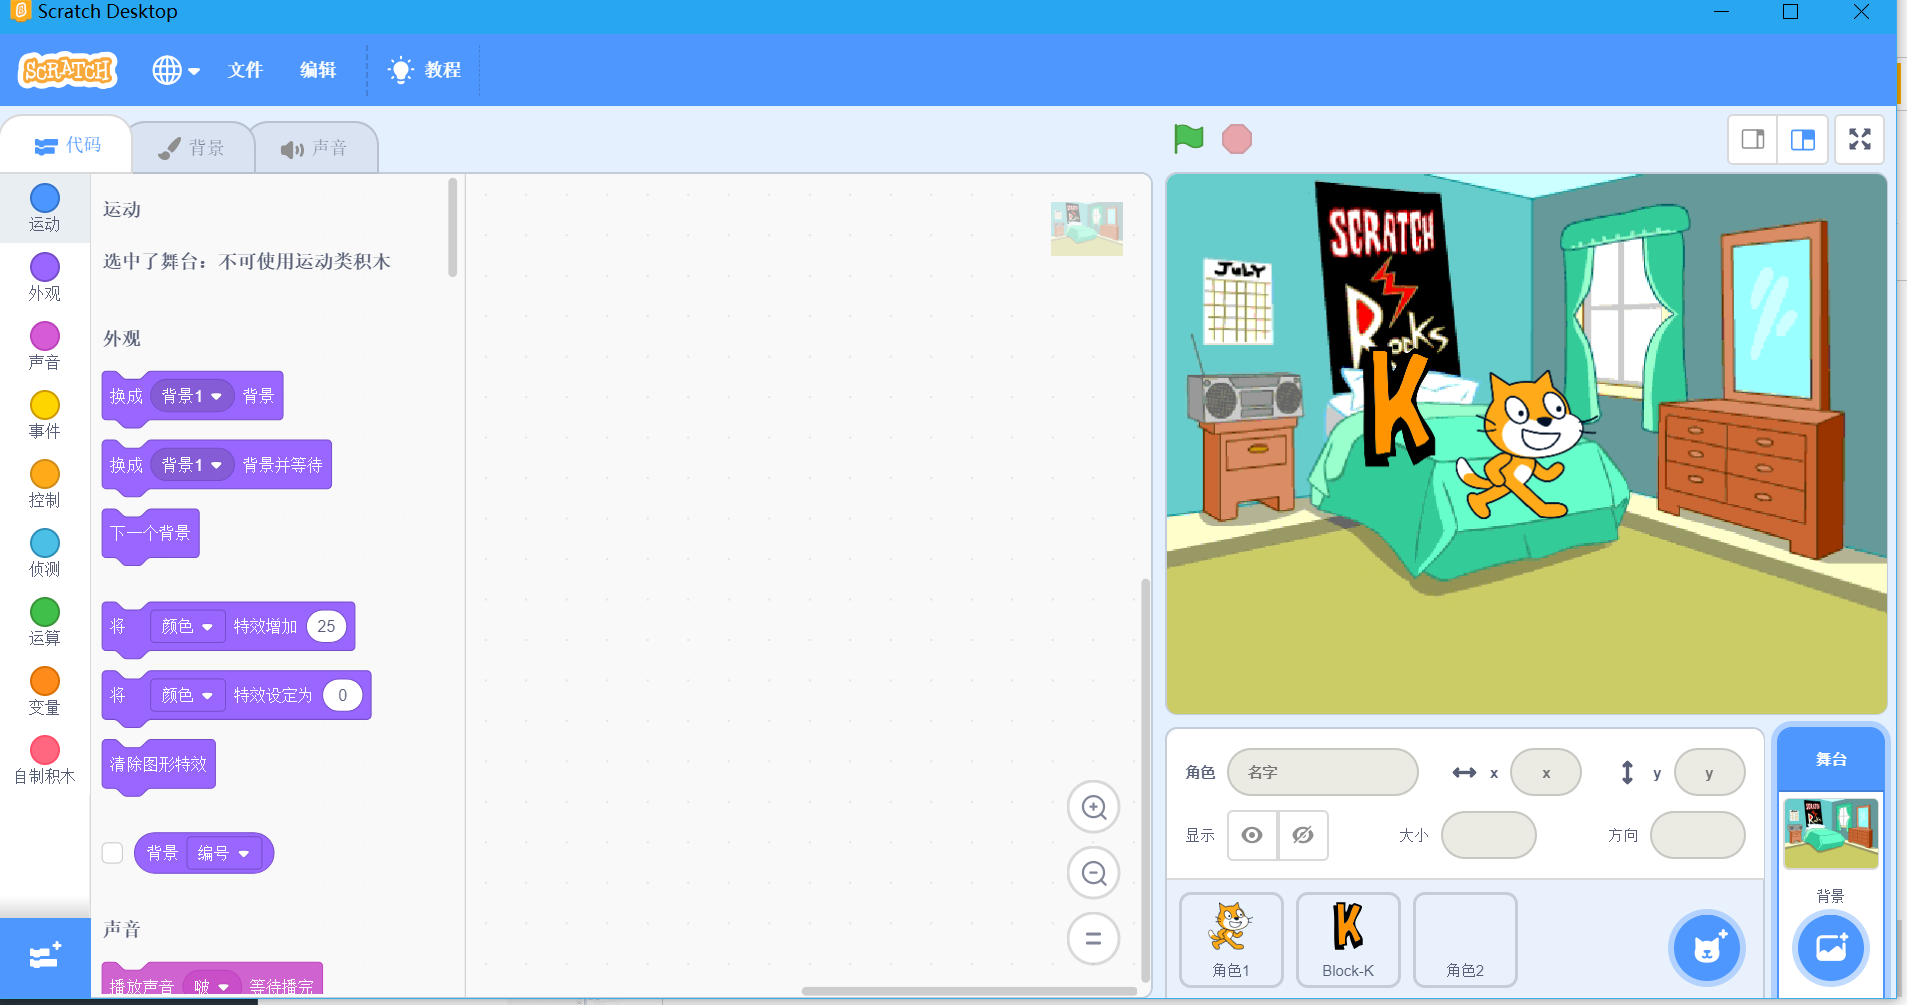Click the Scratch logo
The image size is (1907, 1005).
(68, 70)
